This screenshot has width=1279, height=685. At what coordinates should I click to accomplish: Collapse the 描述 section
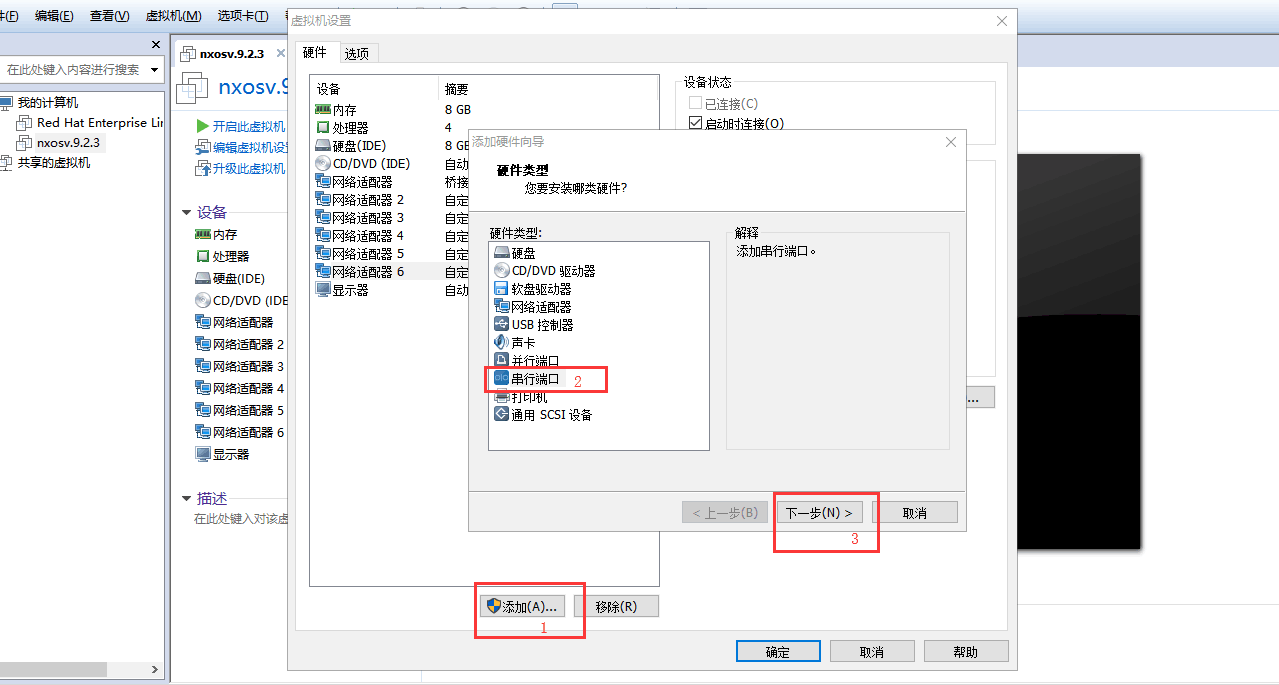pyautogui.click(x=187, y=497)
